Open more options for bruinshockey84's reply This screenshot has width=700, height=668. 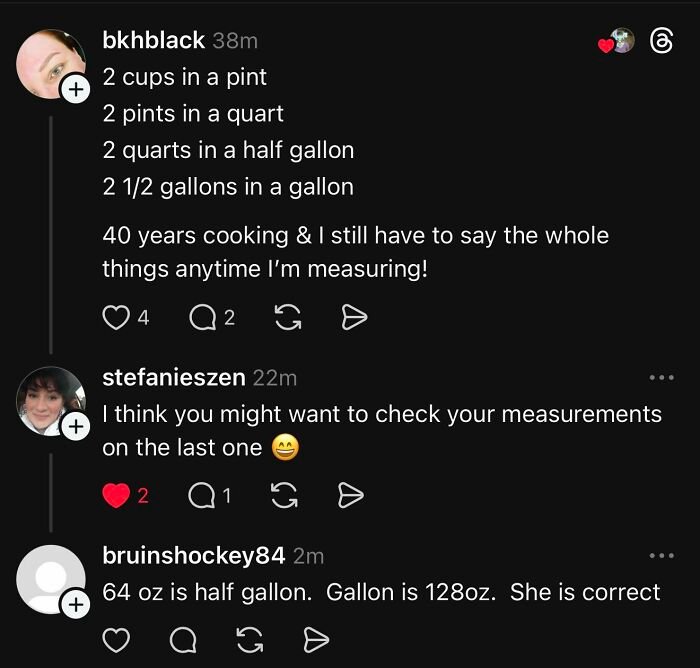click(x=661, y=555)
